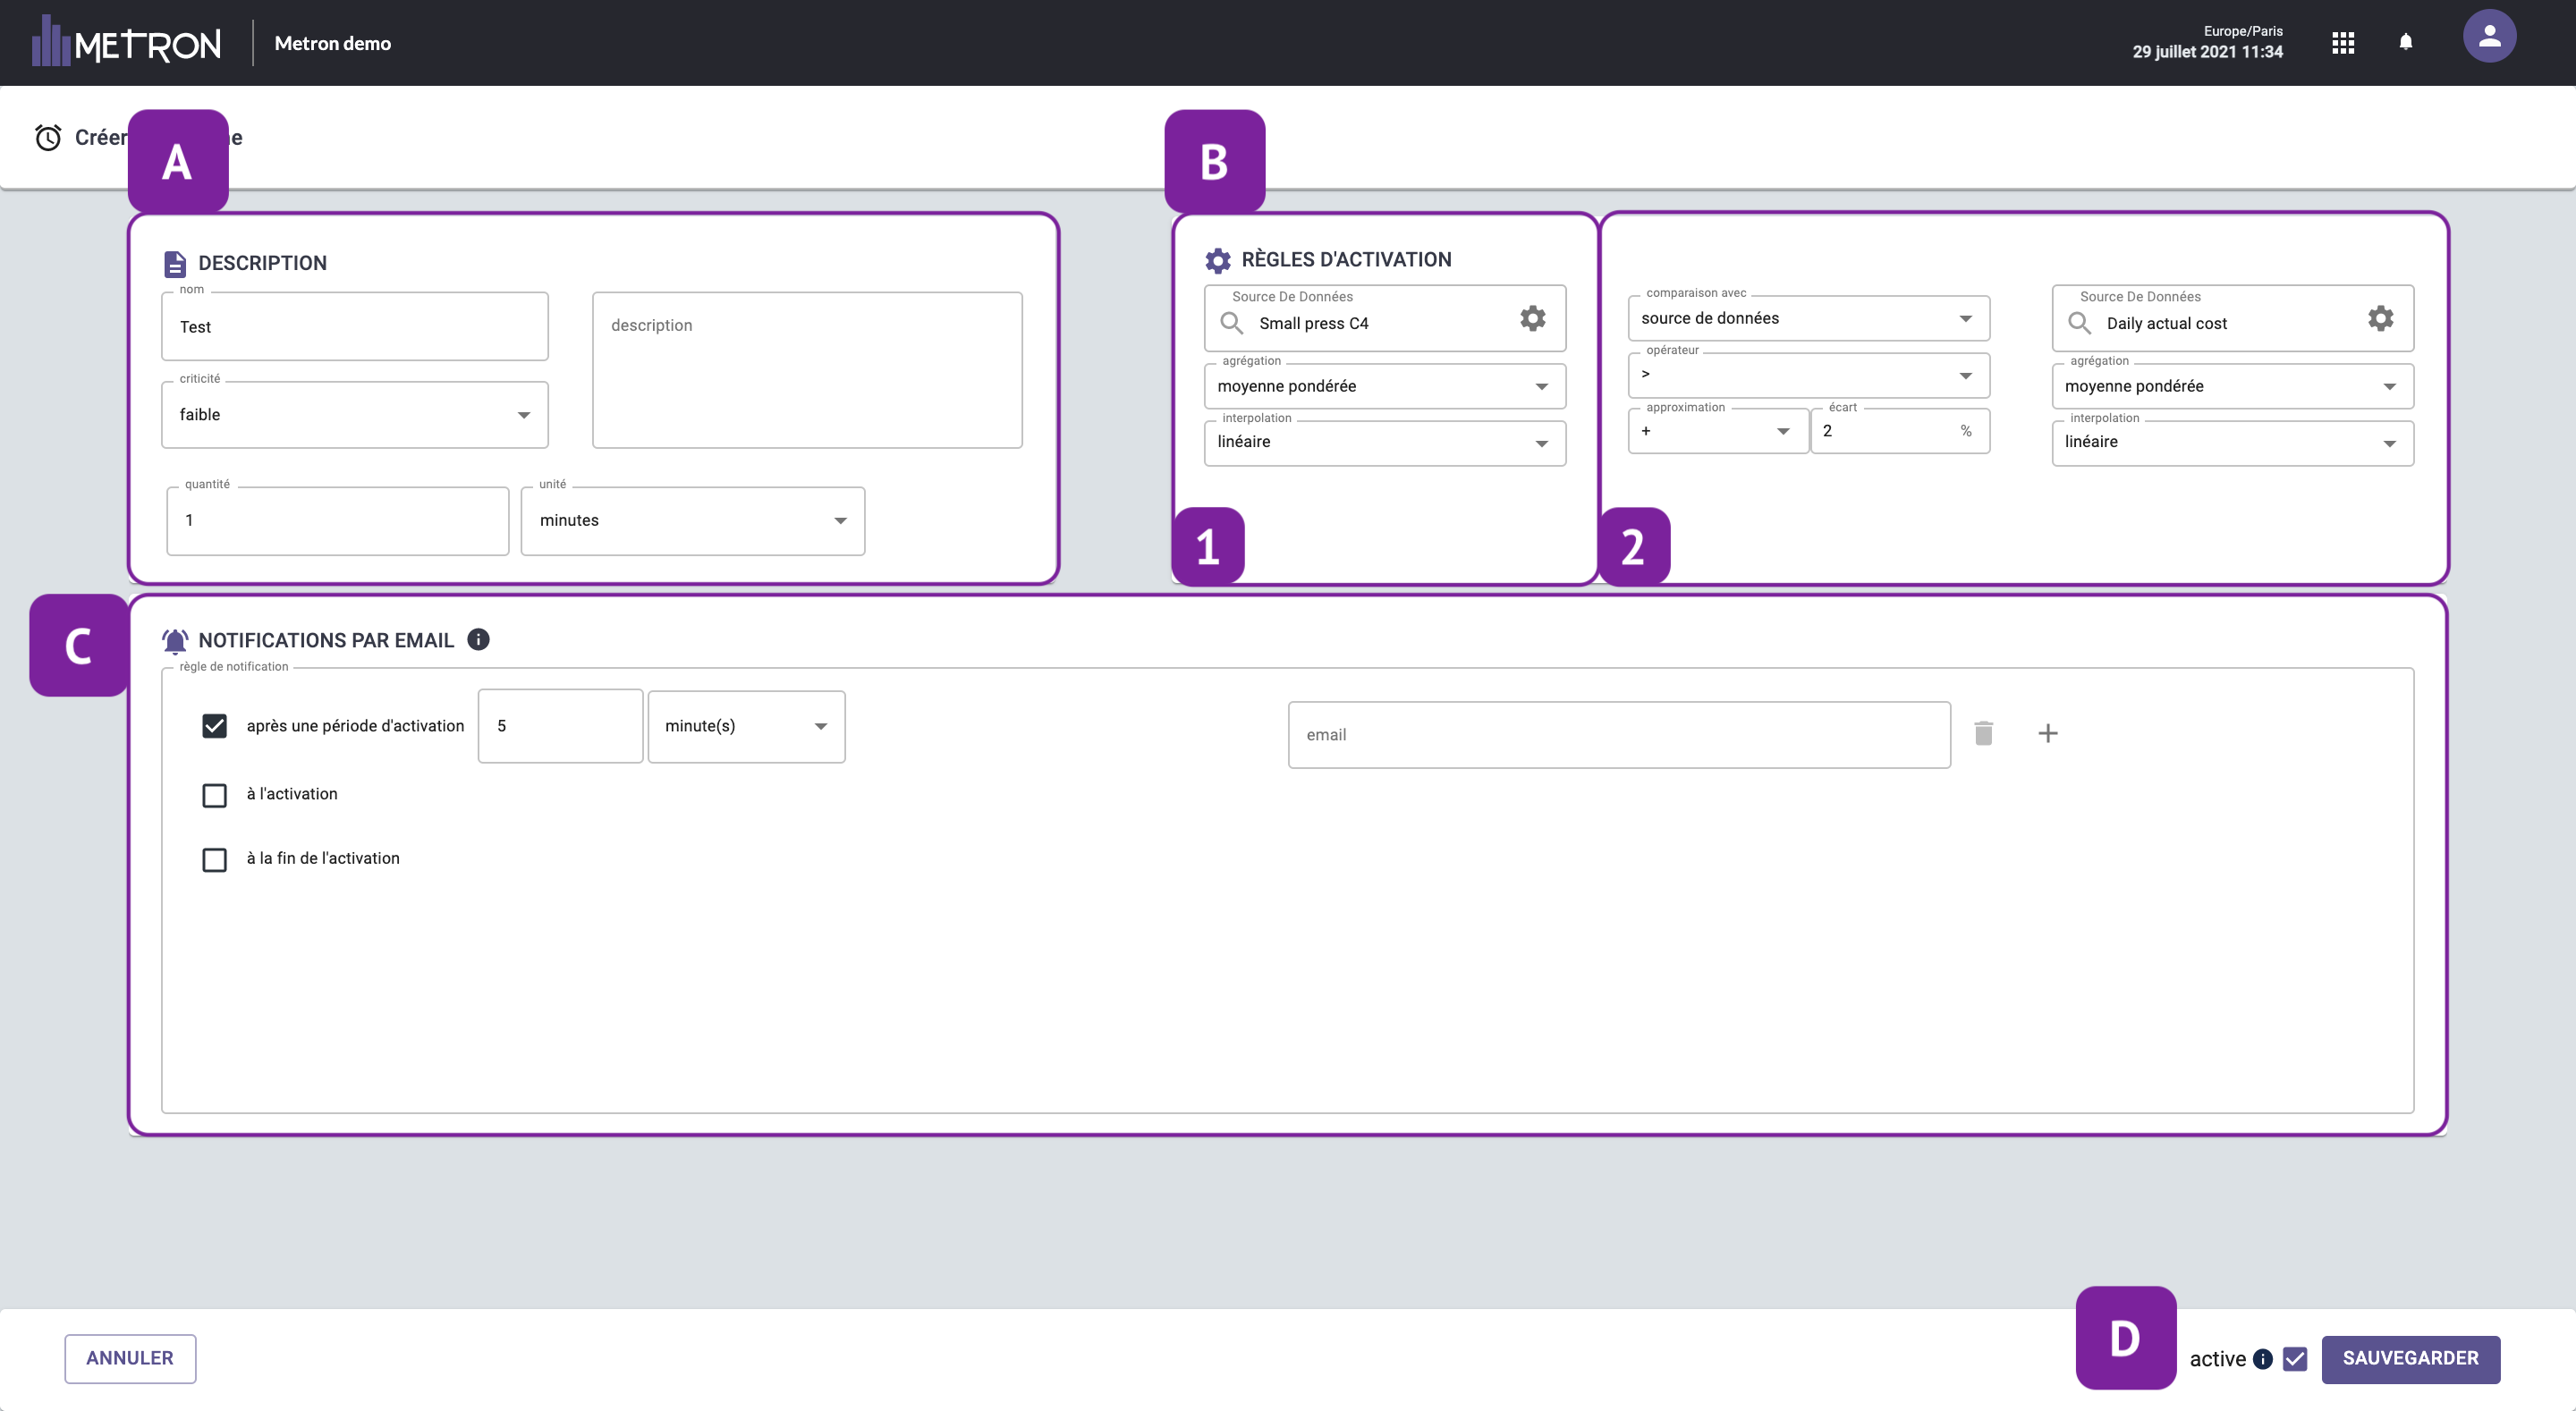Screen dimensions: 2576x1411
Task: Click into the email input field
Action: click(x=1618, y=735)
